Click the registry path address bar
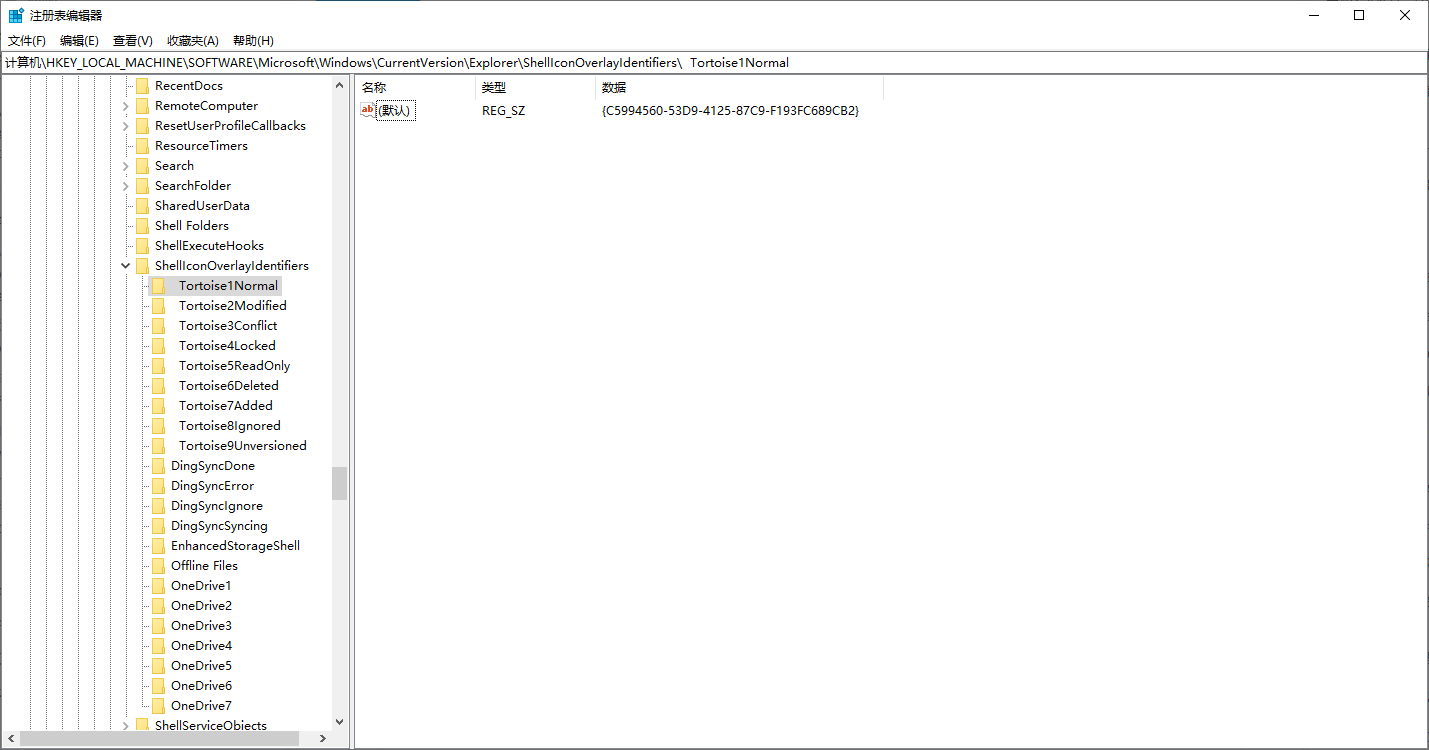This screenshot has width=1429, height=750. click(714, 62)
